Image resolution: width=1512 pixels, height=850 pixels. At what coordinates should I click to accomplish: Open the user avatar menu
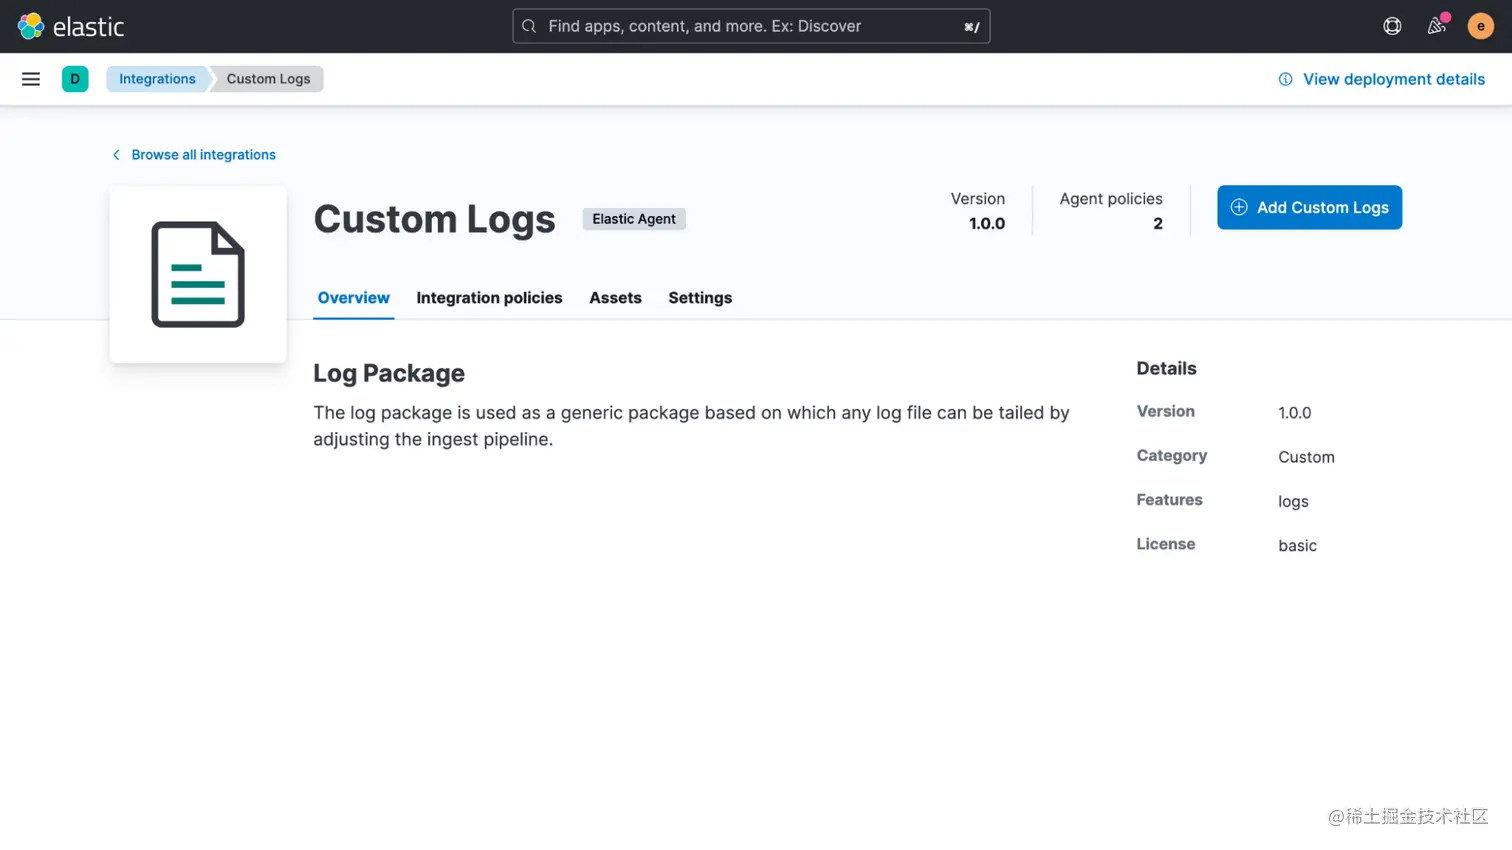pyautogui.click(x=1481, y=26)
